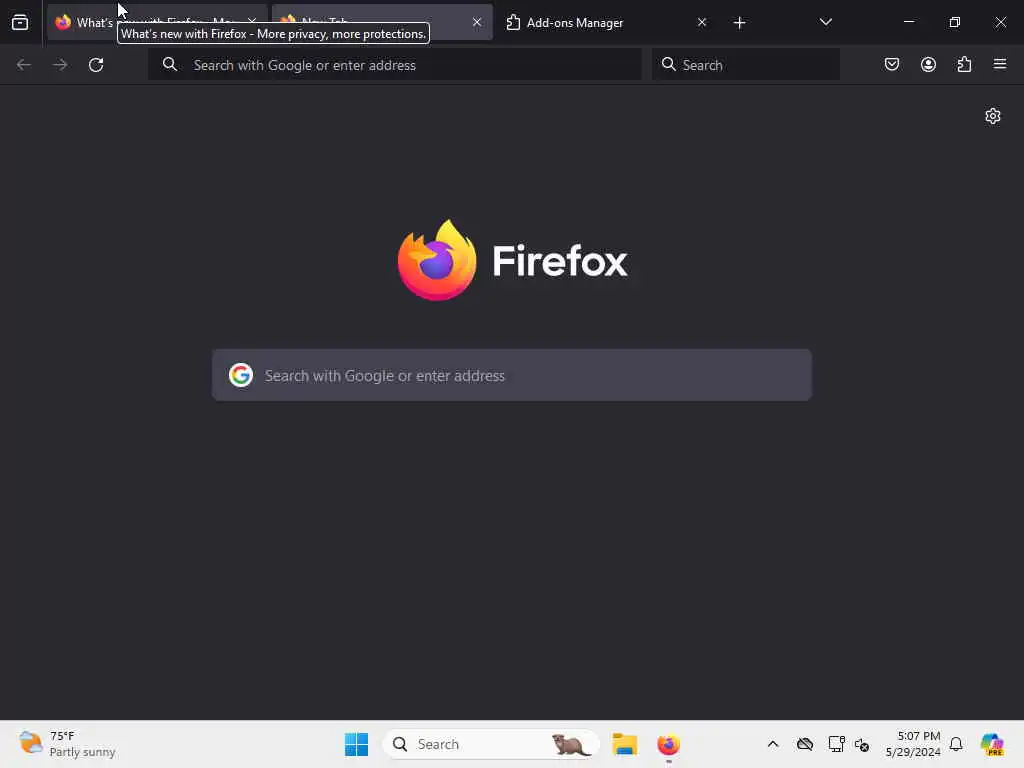The height and width of the screenshot is (768, 1024).
Task: Launch Copilot preview icon in taskbar
Action: [x=992, y=744]
